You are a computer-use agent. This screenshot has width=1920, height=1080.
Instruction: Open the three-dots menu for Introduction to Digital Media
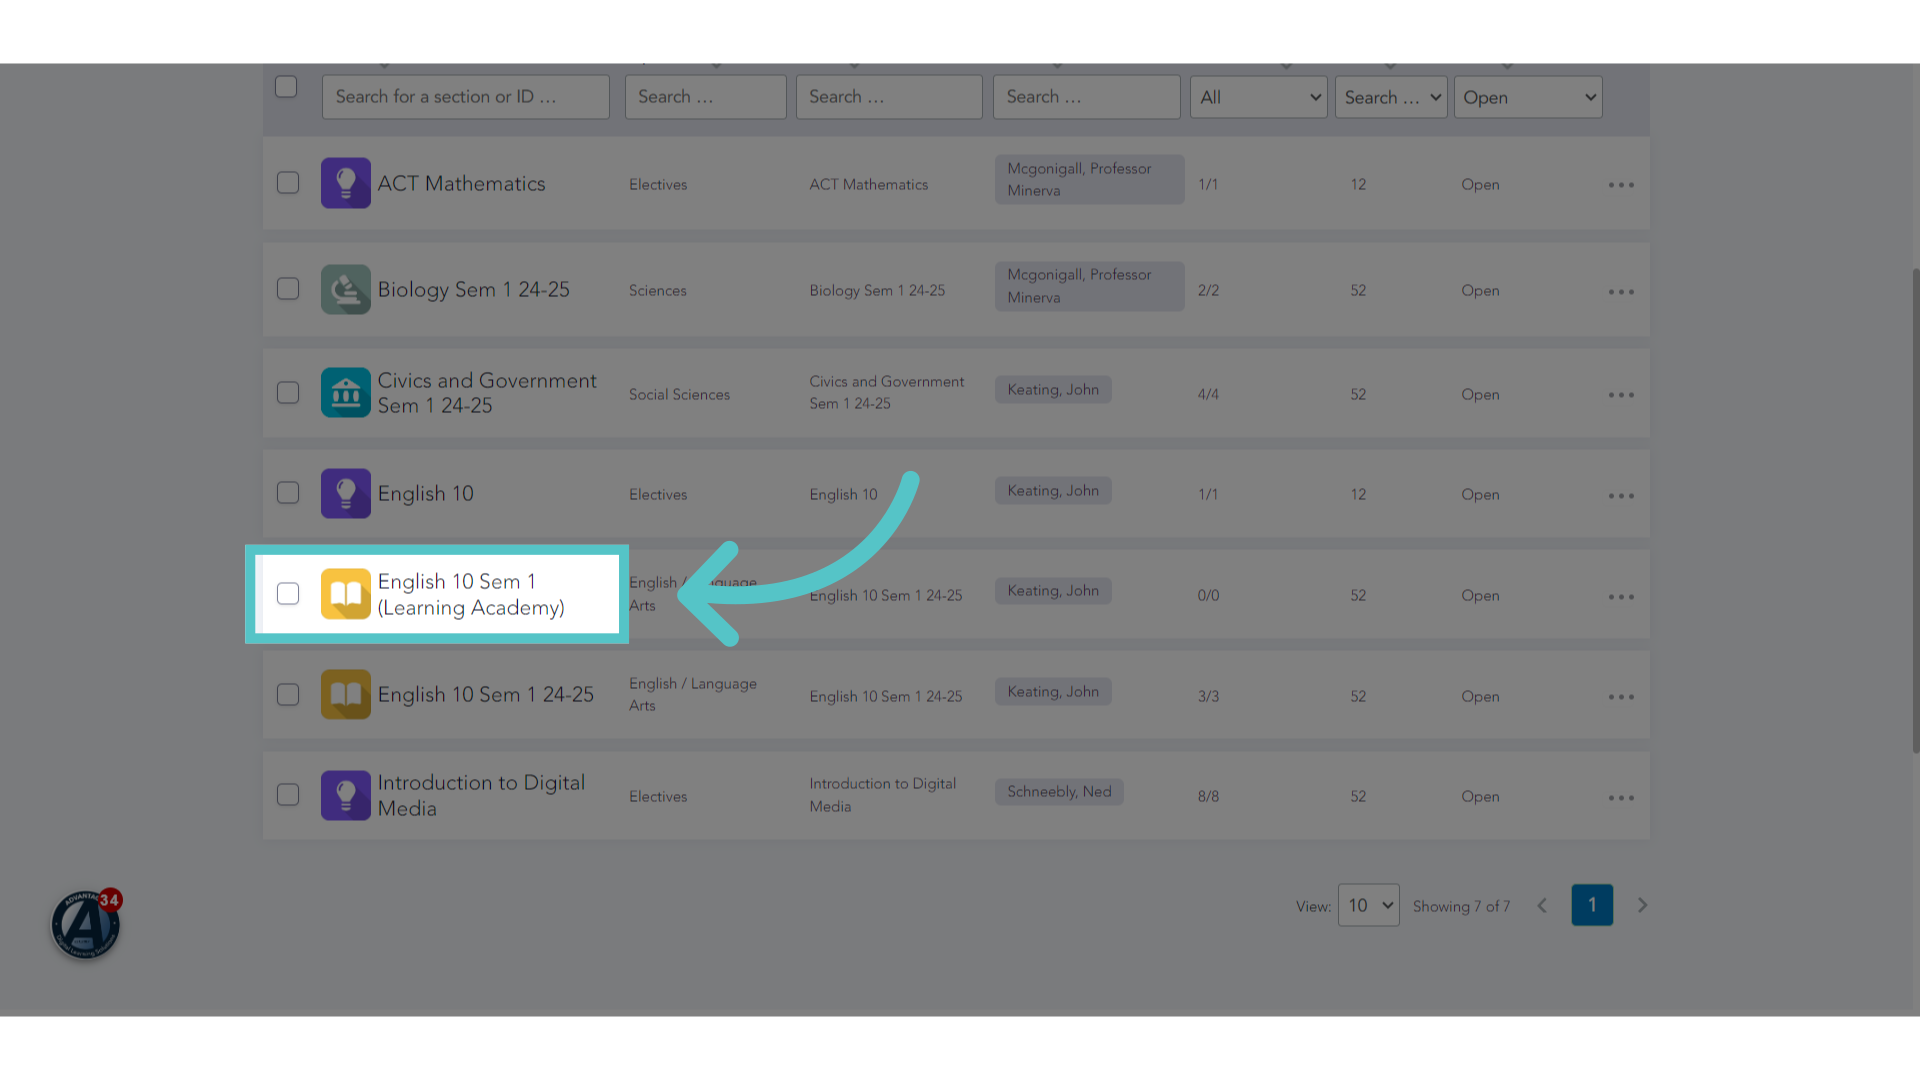pyautogui.click(x=1621, y=798)
